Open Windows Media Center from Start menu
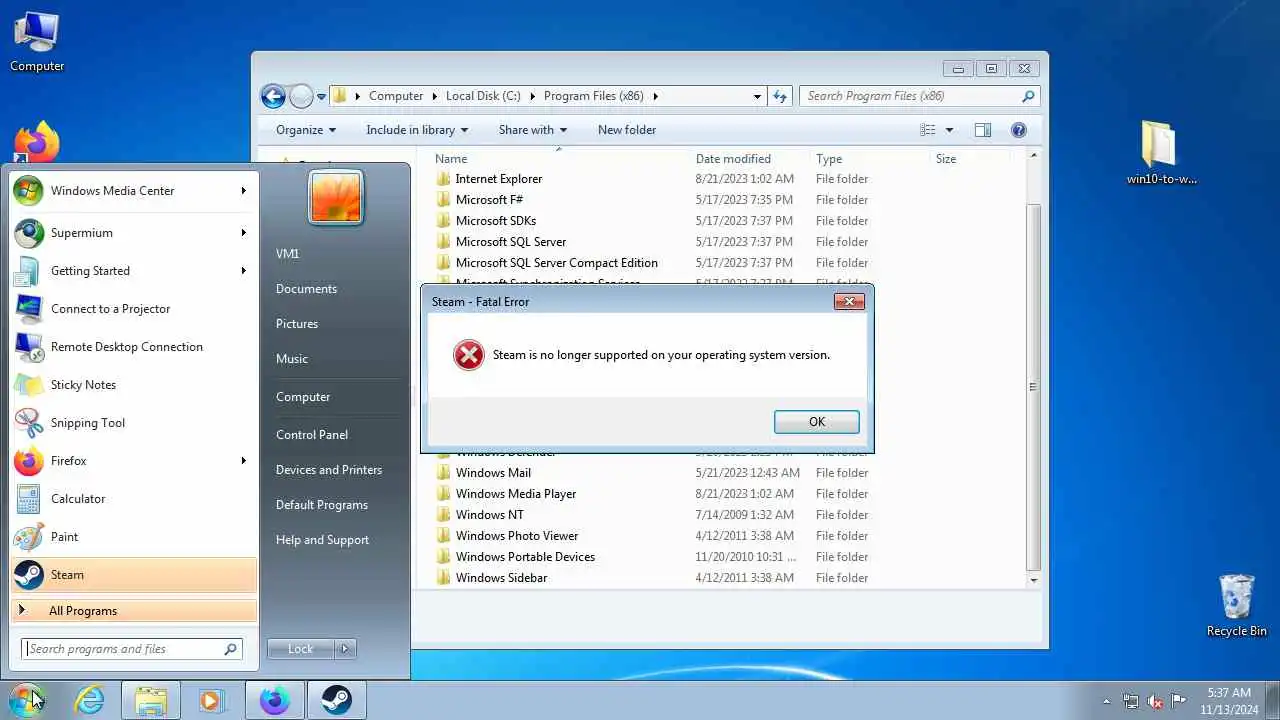The height and width of the screenshot is (720, 1280). (133, 191)
